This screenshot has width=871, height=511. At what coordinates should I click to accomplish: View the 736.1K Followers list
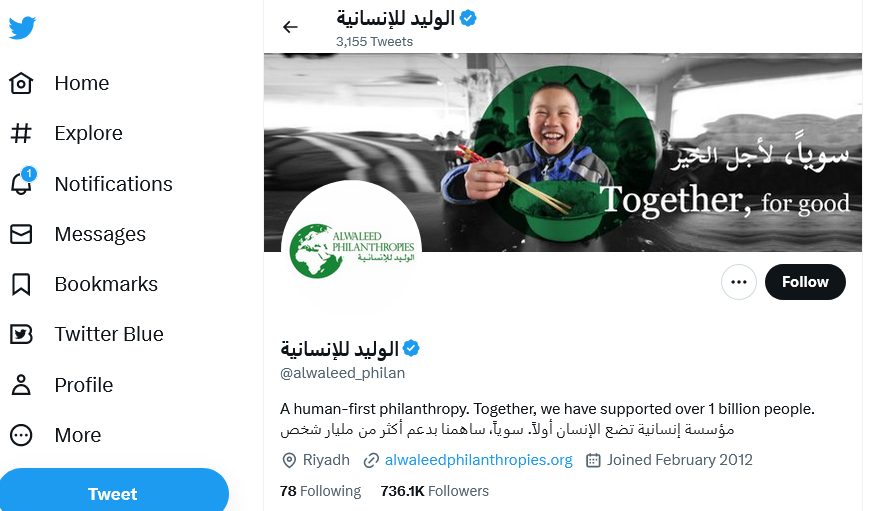tap(434, 491)
